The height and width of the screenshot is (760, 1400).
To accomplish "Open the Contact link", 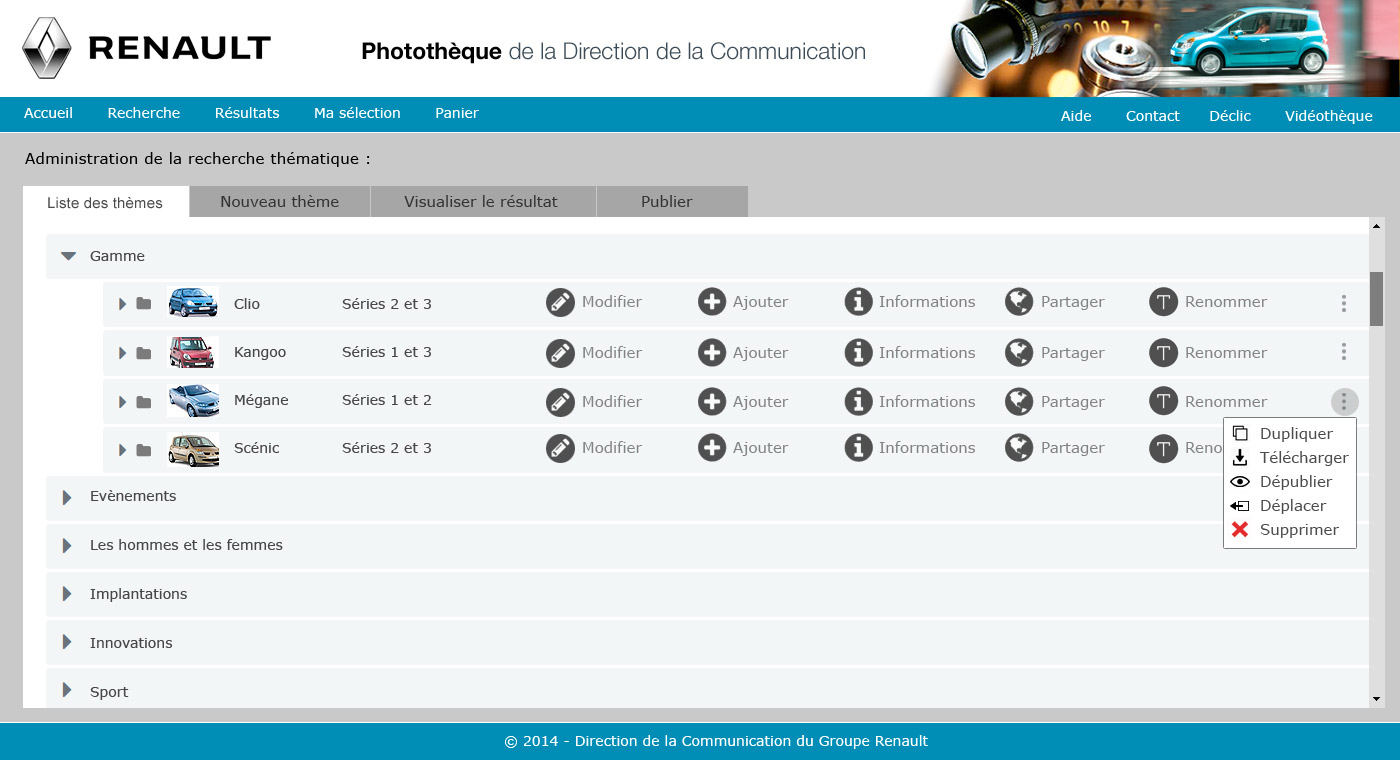I will [x=1153, y=116].
